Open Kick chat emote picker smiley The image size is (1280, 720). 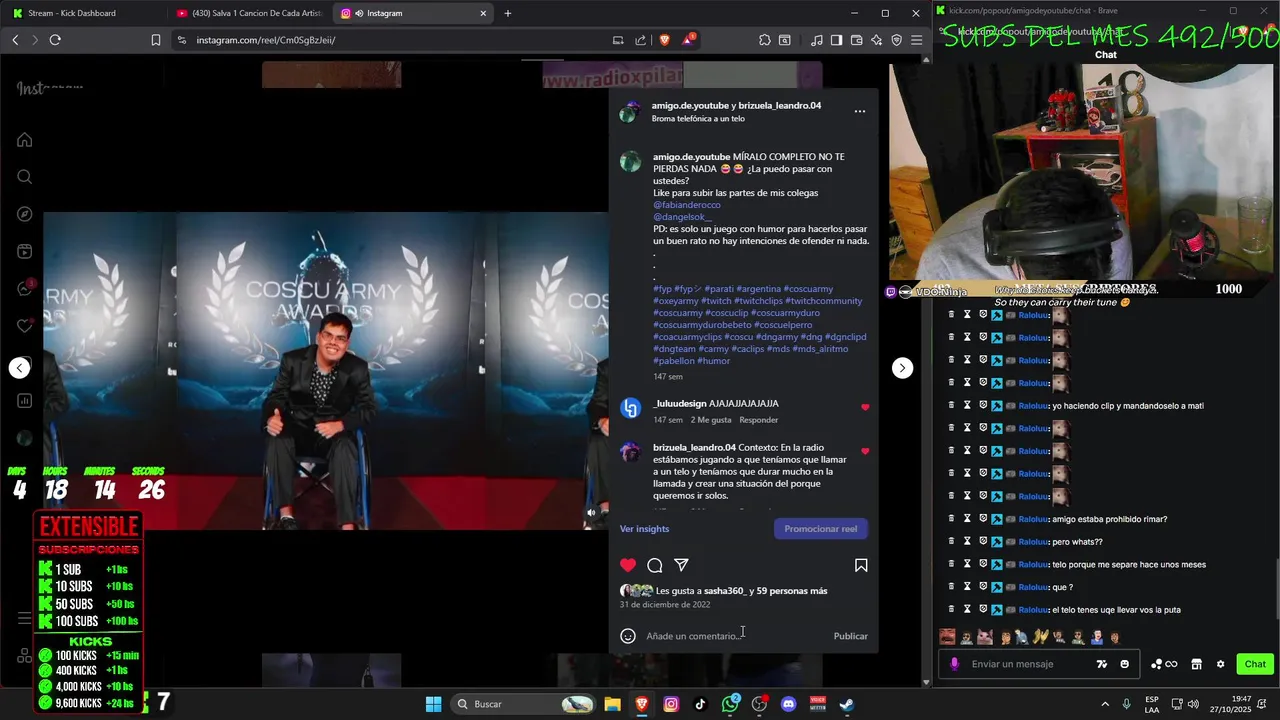pos(1125,664)
